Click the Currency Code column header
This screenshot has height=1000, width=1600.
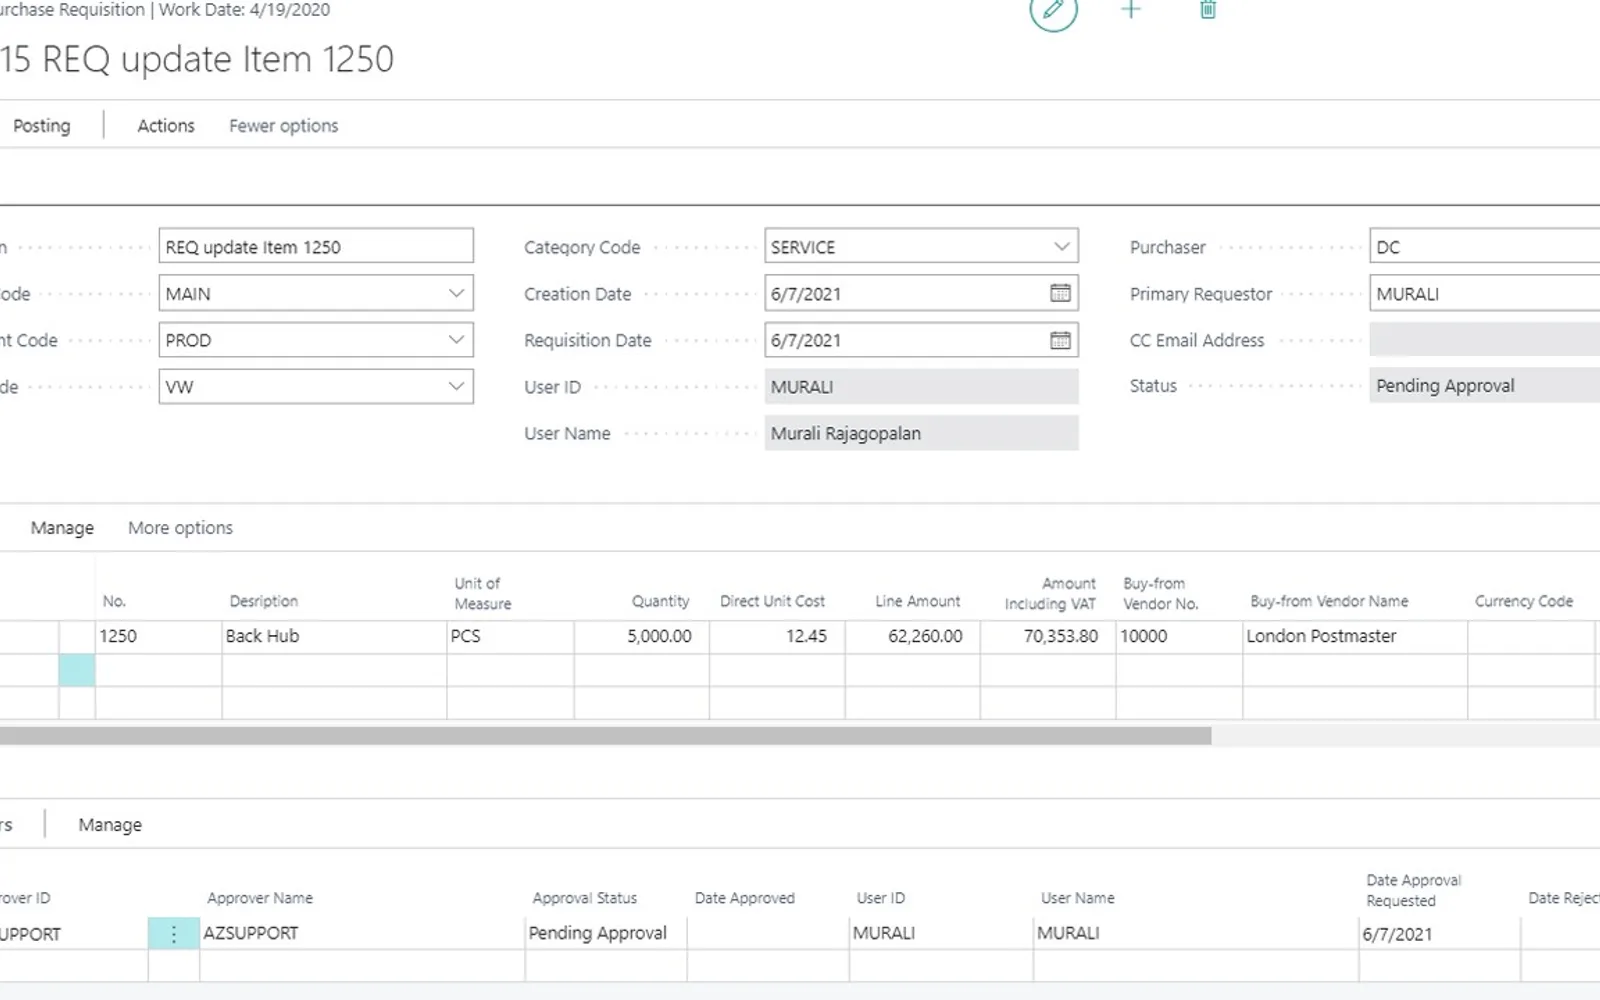point(1523,601)
